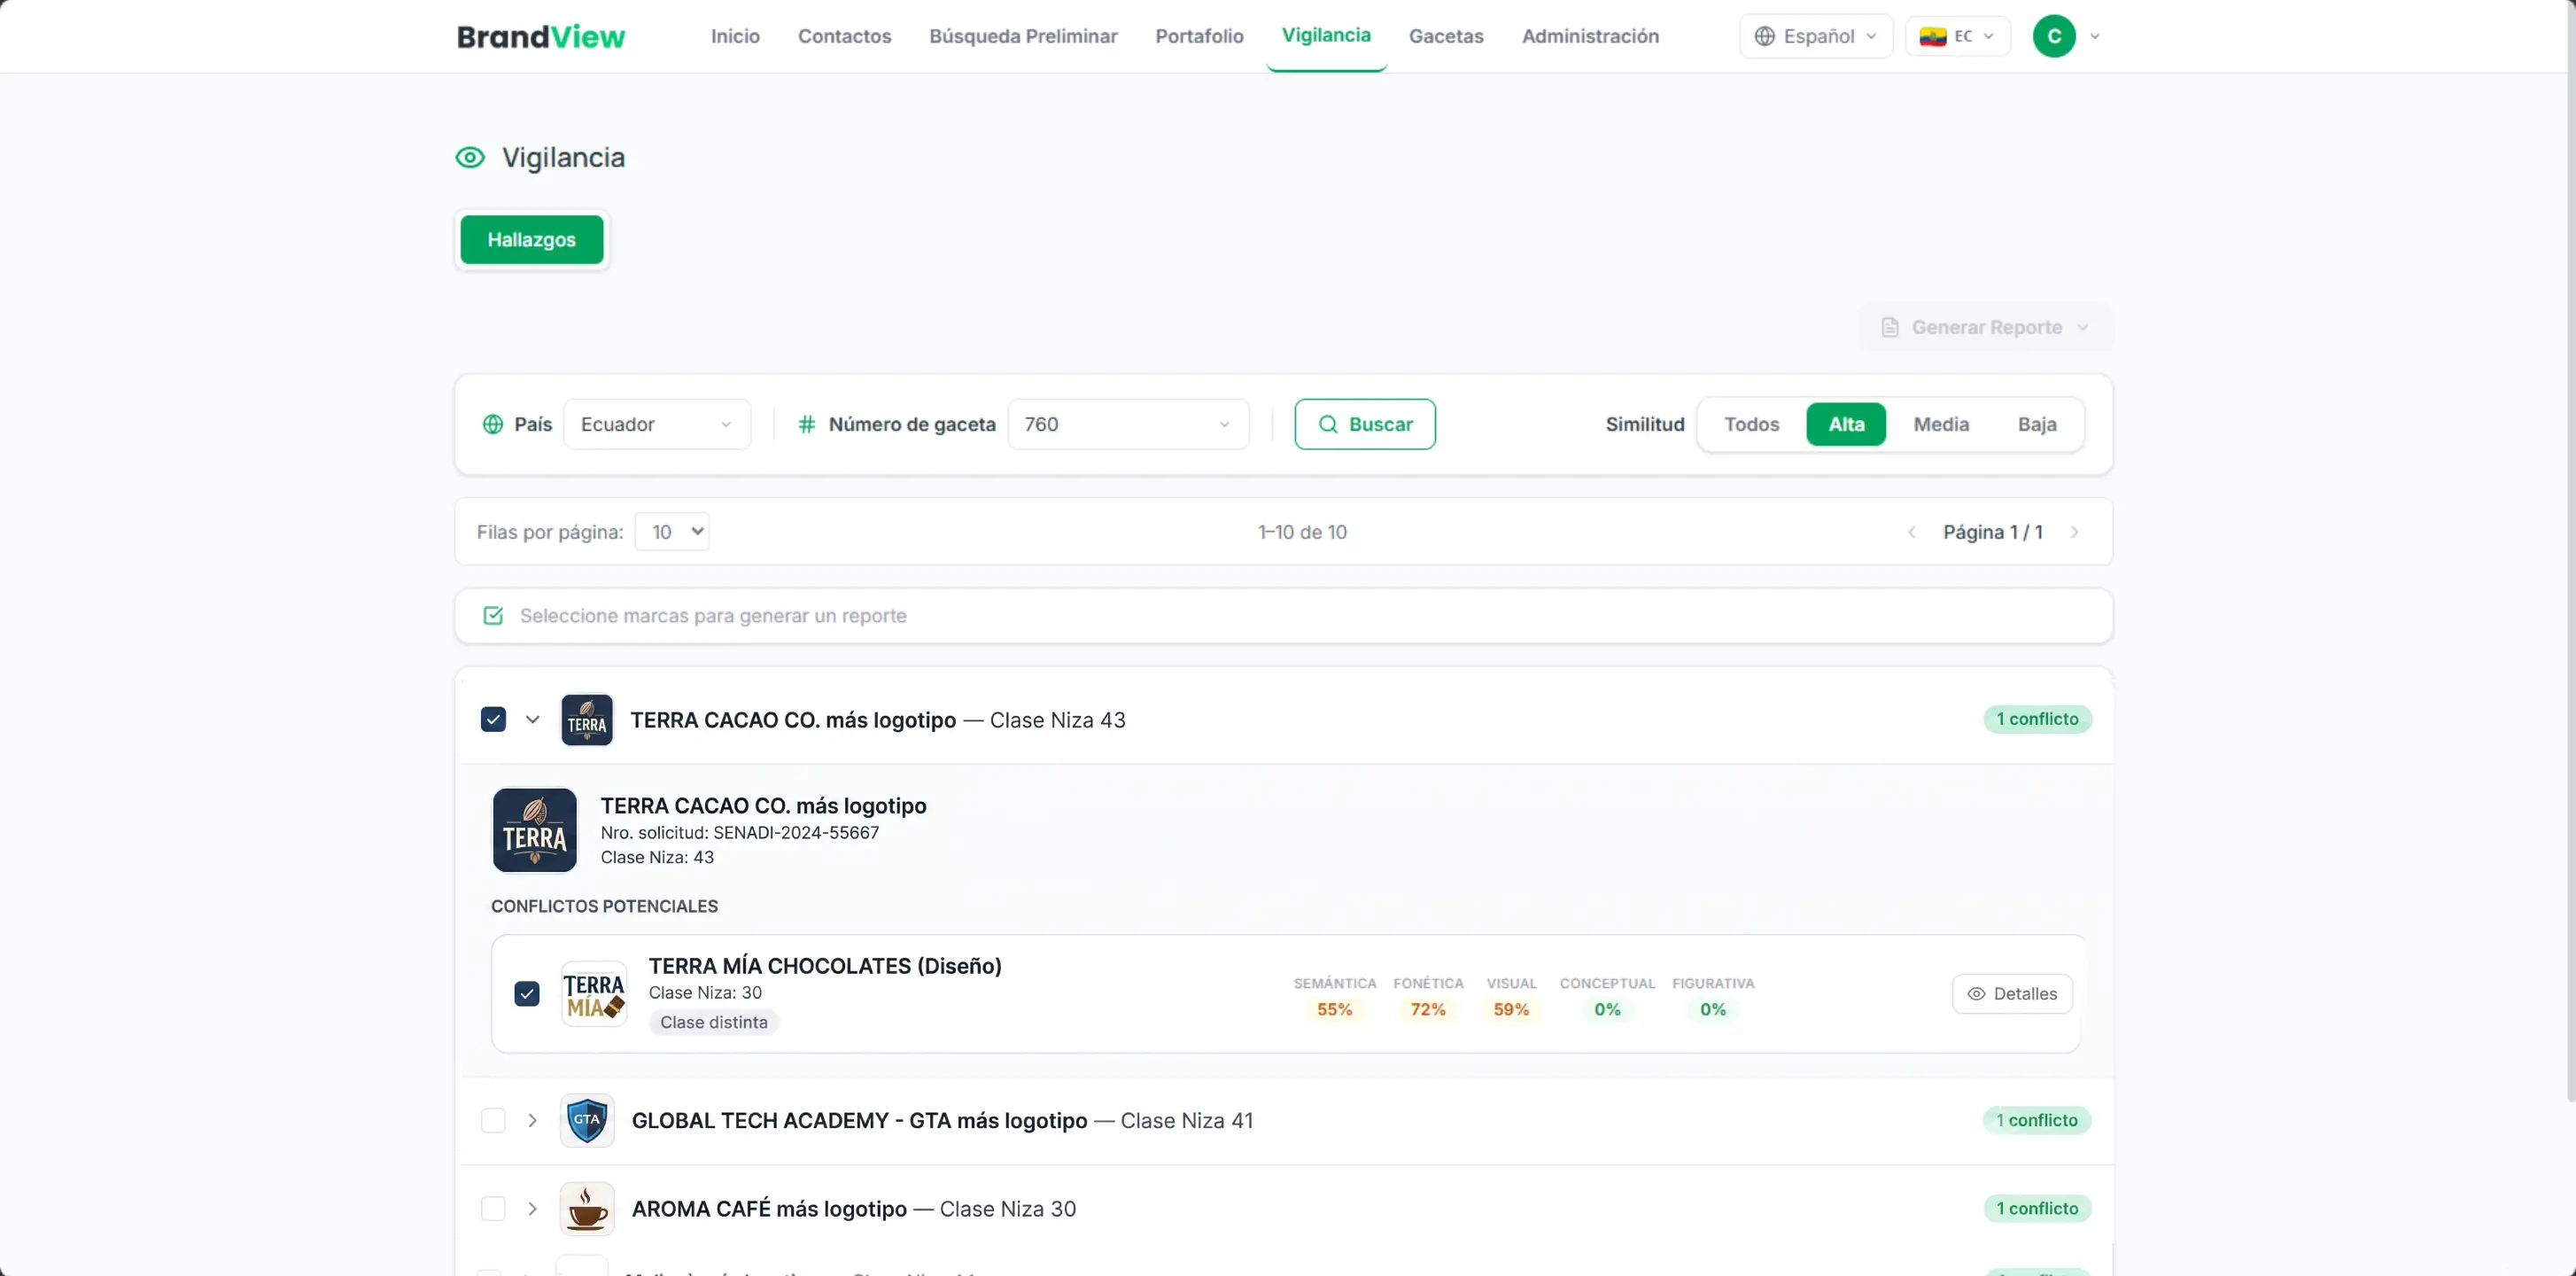Open Portafolio menu item

[x=1199, y=36]
